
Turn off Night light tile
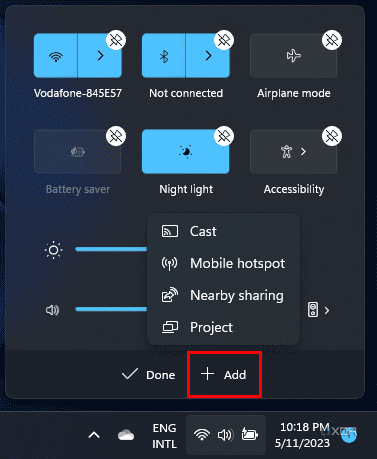click(186, 152)
